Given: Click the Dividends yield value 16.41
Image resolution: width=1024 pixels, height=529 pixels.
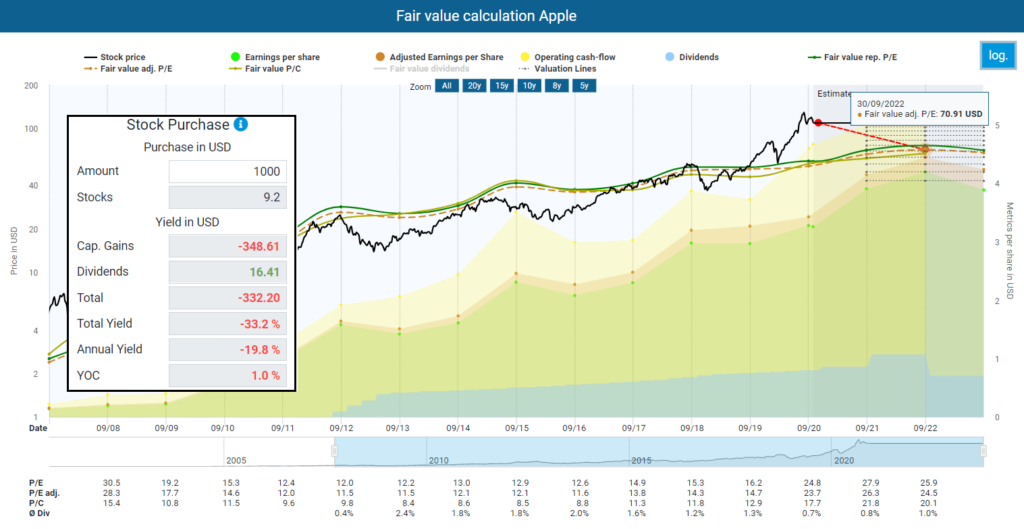Looking at the screenshot, I should (x=227, y=272).
